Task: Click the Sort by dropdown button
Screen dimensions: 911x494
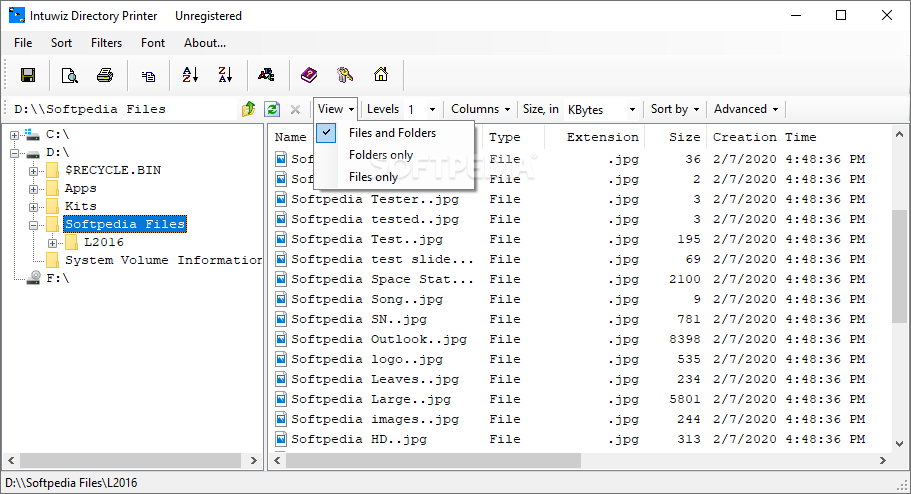Action: click(x=675, y=109)
